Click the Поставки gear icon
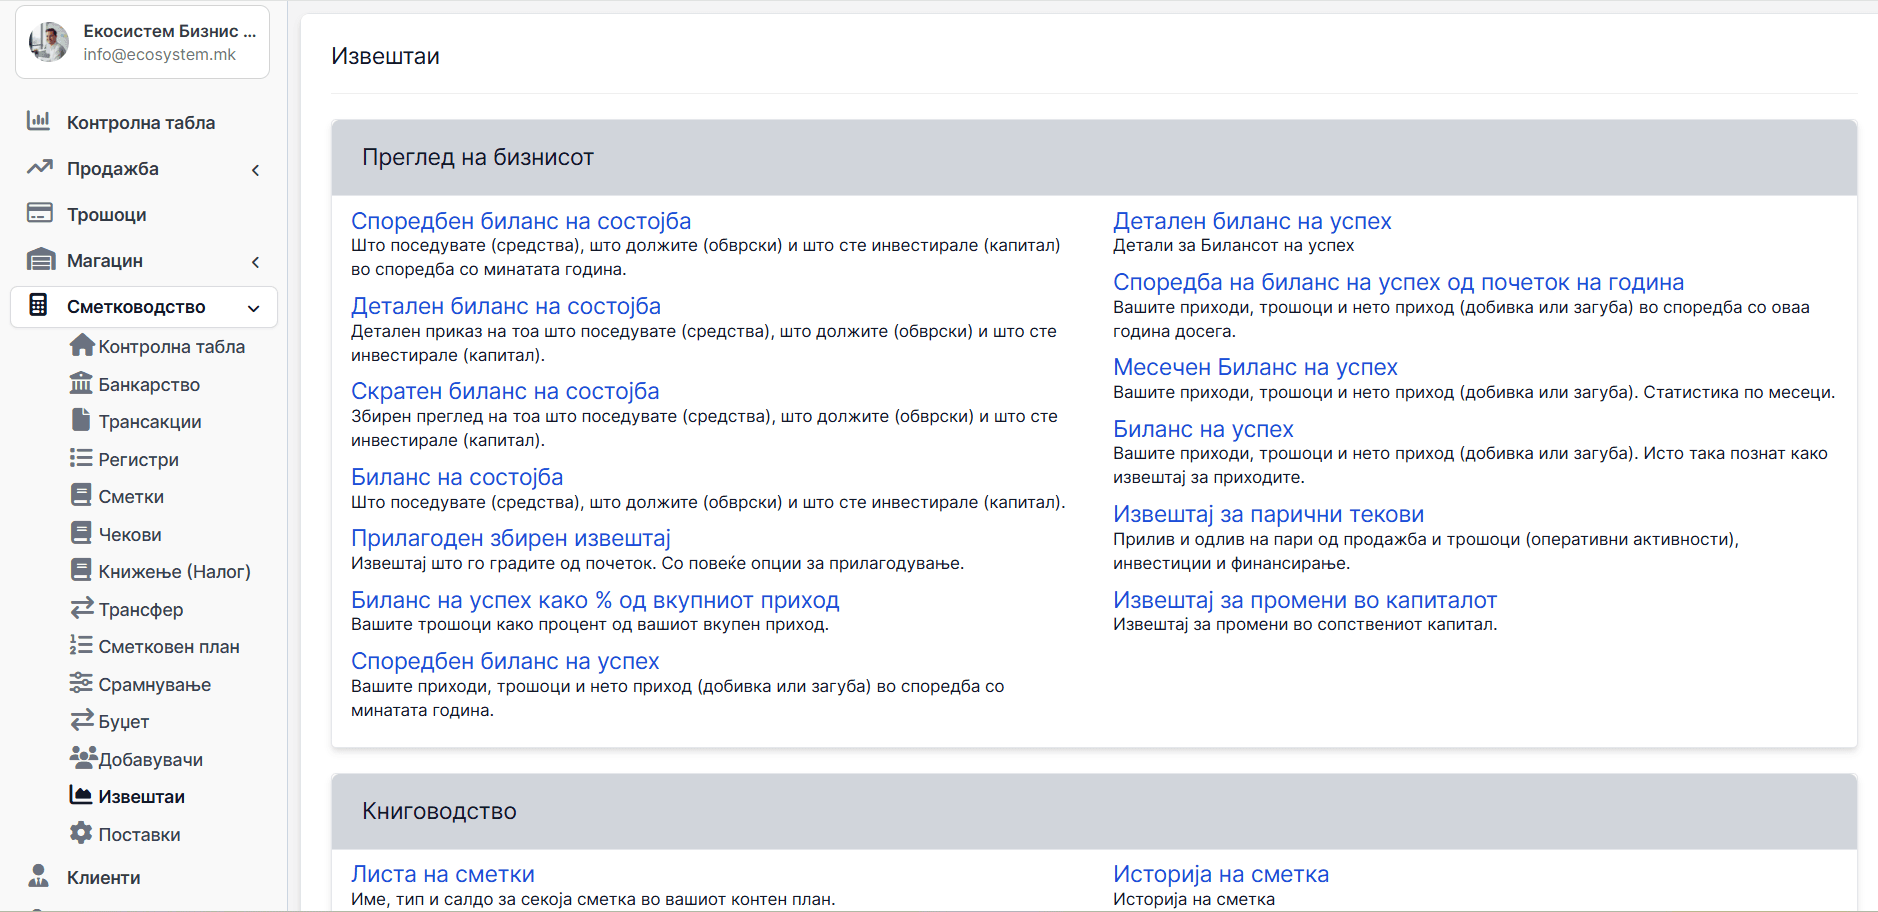The image size is (1878, 912). 81,833
